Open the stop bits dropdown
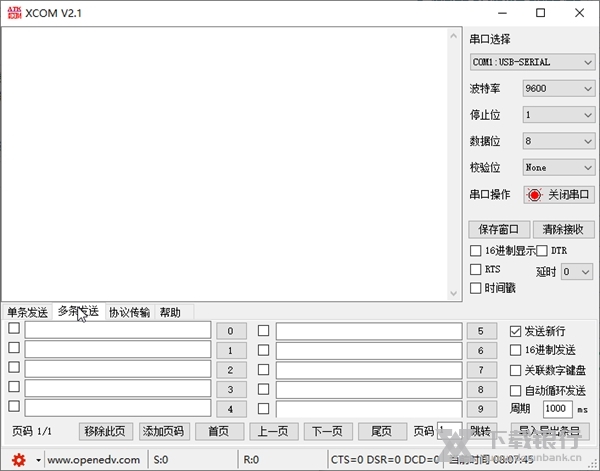This screenshot has height=471, width=600. (x=559, y=115)
